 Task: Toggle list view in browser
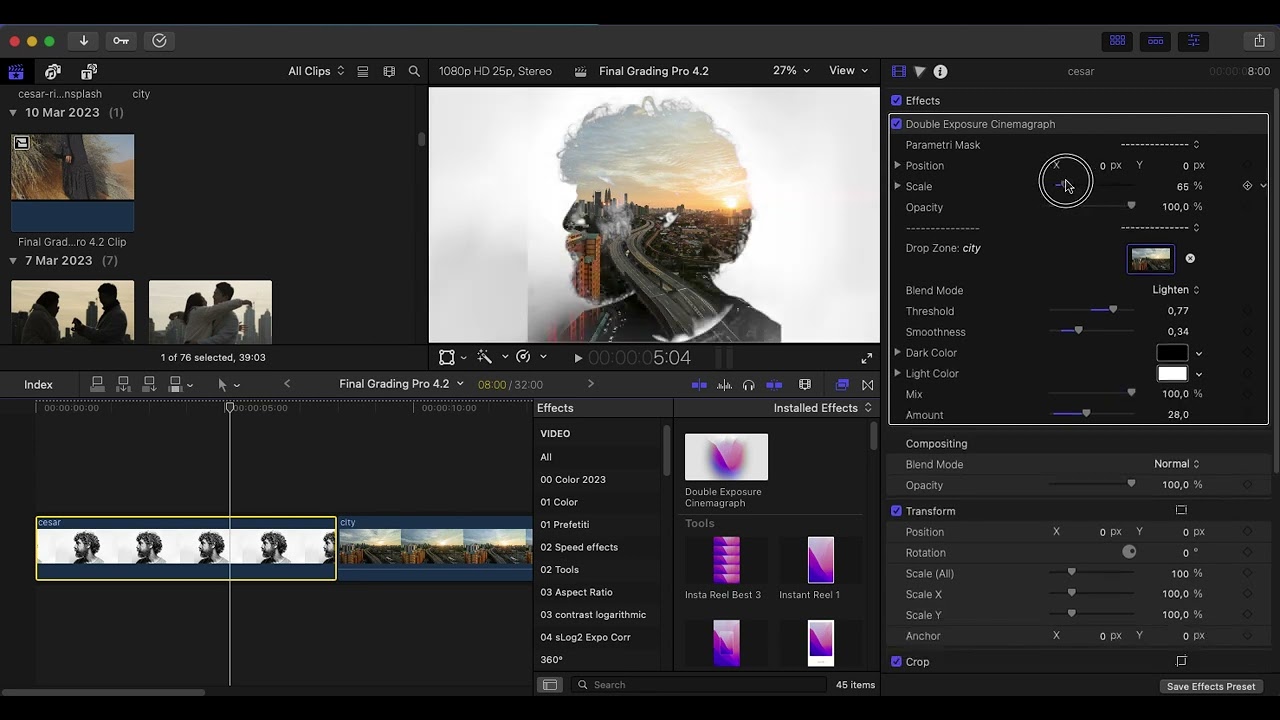pyautogui.click(x=363, y=71)
